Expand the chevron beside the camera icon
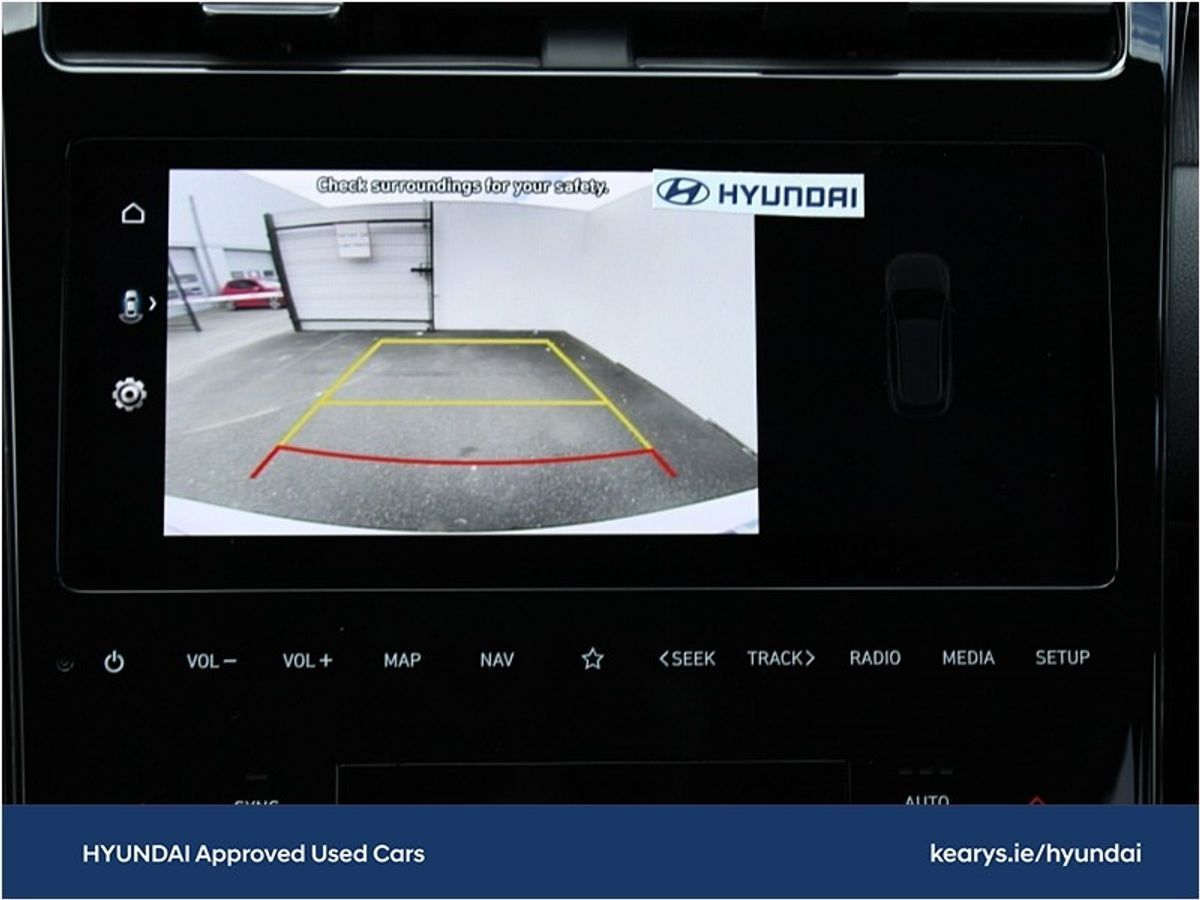 tap(153, 303)
